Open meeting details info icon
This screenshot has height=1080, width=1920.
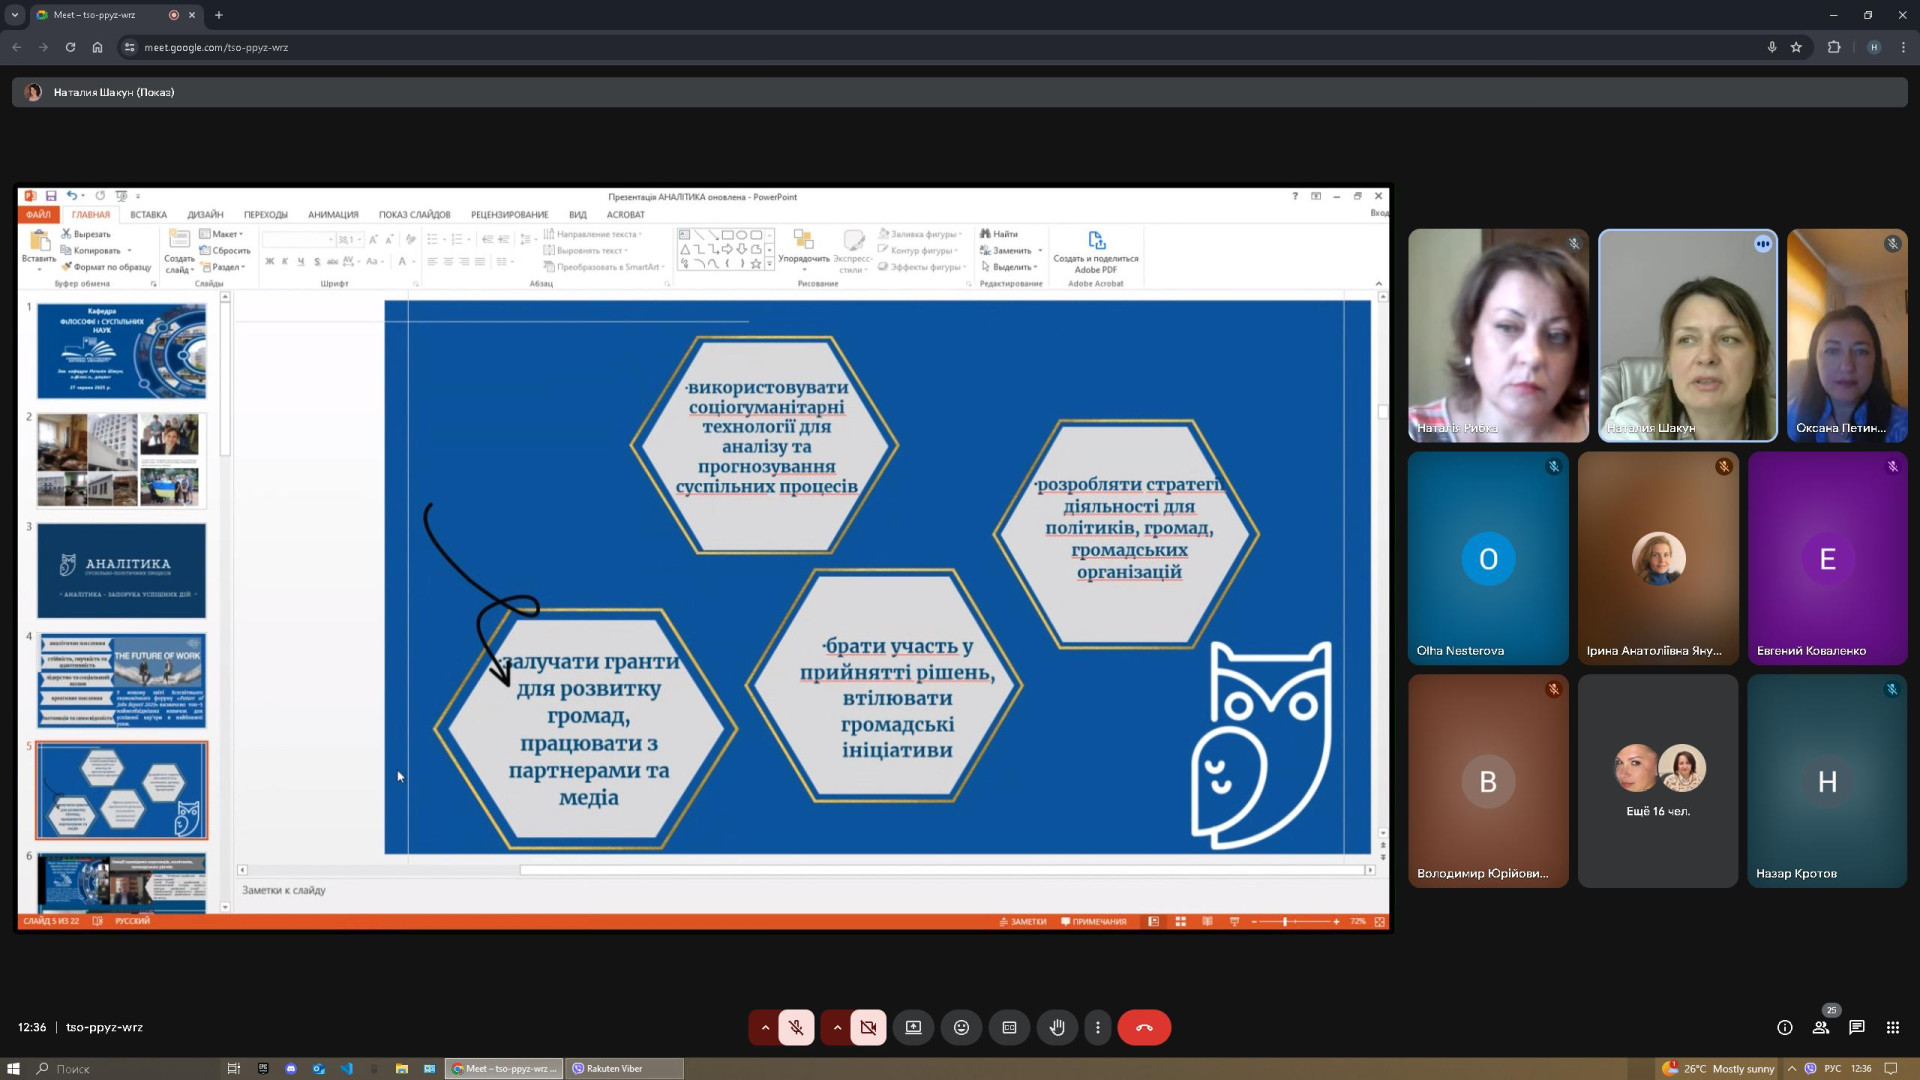pyautogui.click(x=1784, y=1027)
